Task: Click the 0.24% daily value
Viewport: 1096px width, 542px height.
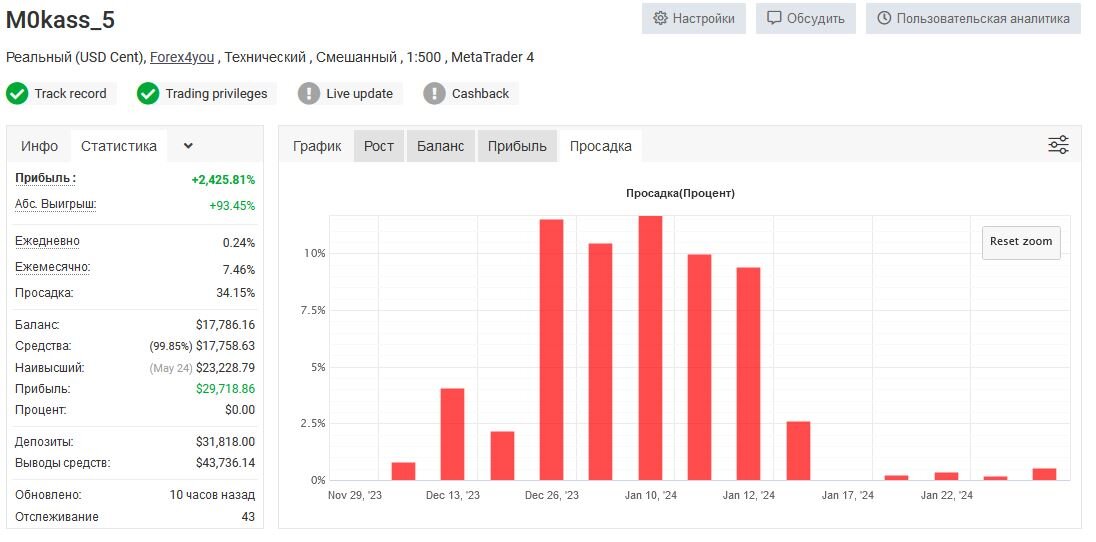Action: pyautogui.click(x=238, y=243)
